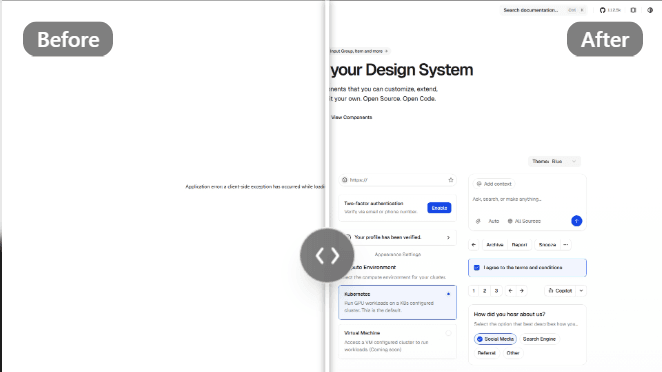The height and width of the screenshot is (372, 662).
Task: Click the Enable two-factor button
Action: (x=439, y=208)
